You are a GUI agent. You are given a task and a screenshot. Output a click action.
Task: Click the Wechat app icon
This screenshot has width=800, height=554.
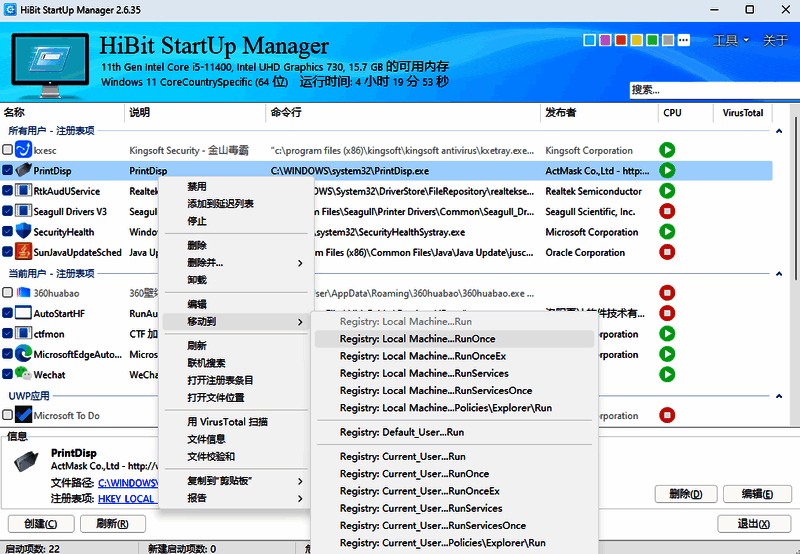click(23, 374)
